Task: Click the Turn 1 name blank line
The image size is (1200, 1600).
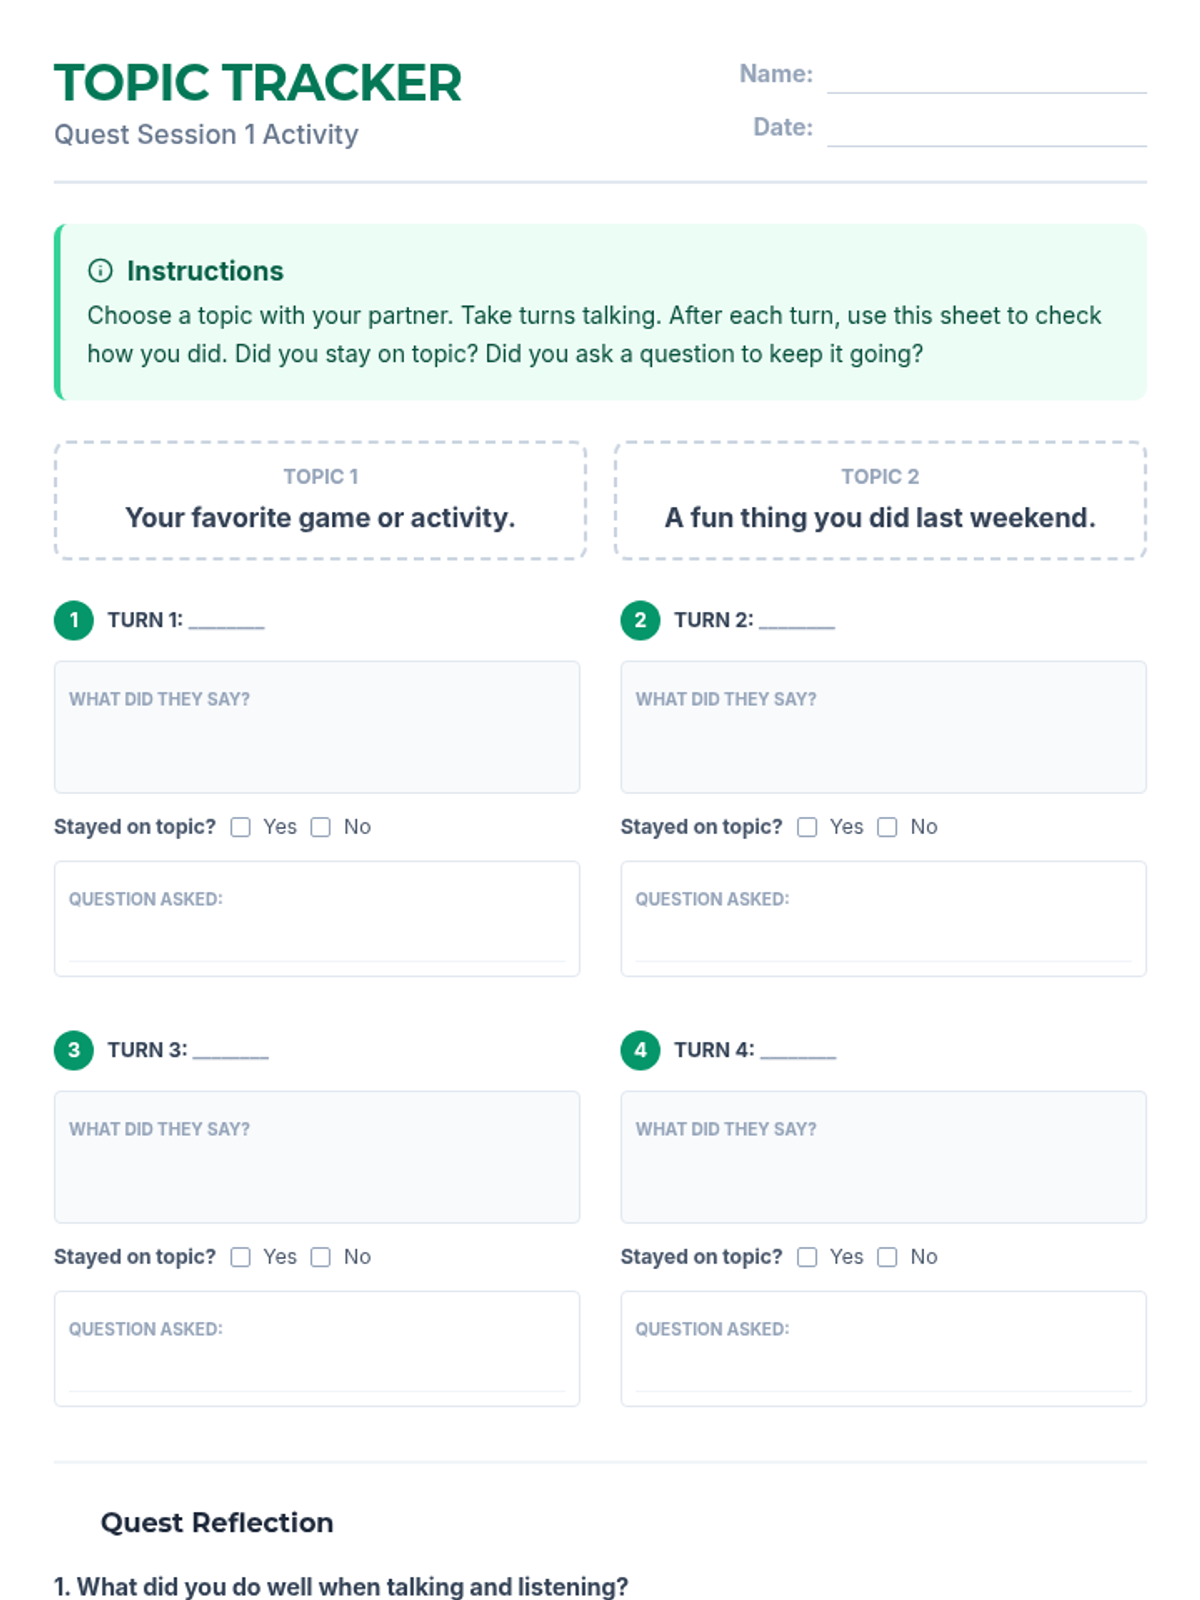Action: tap(227, 622)
